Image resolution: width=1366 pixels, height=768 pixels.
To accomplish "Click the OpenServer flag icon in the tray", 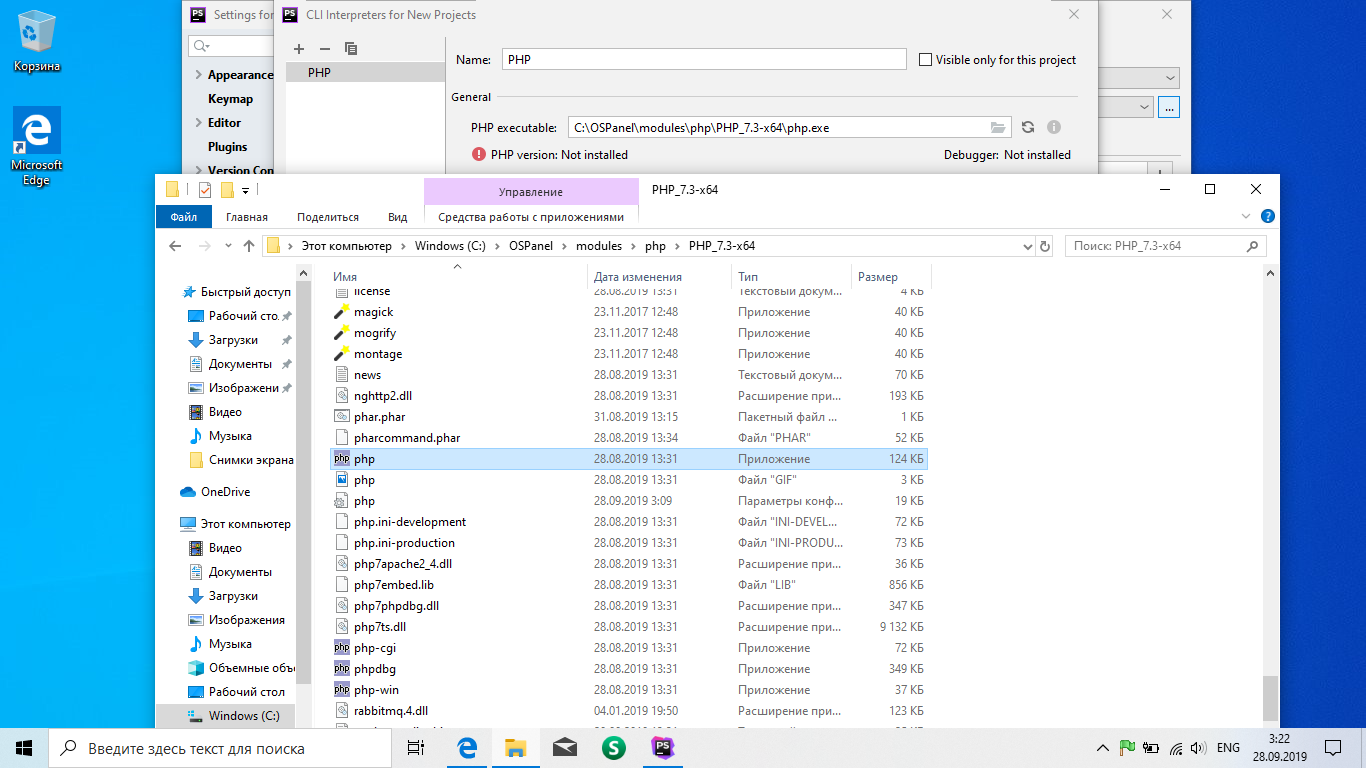I will point(1127,747).
